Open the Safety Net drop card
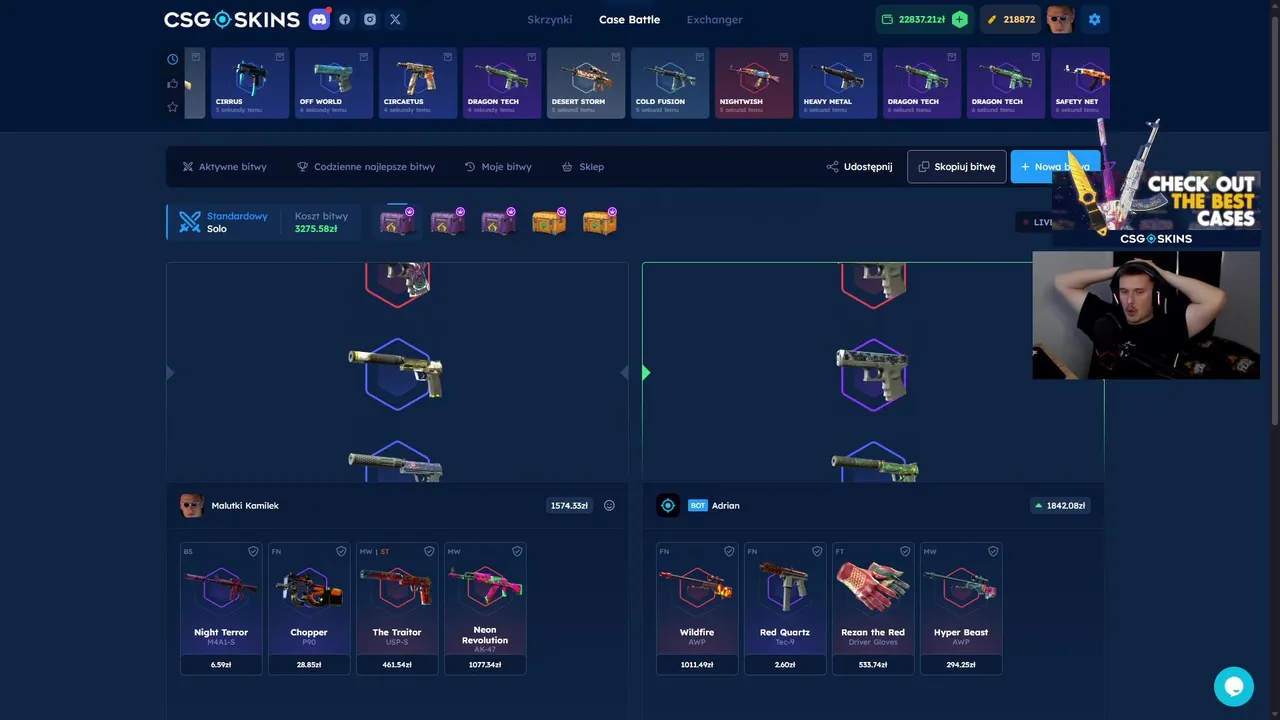1280x720 pixels. click(1080, 83)
